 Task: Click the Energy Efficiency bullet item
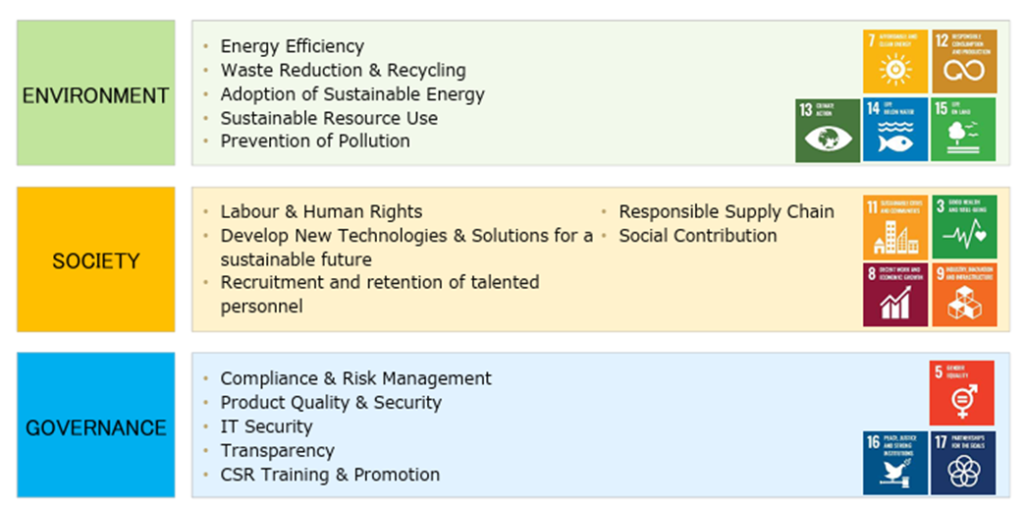[292, 46]
